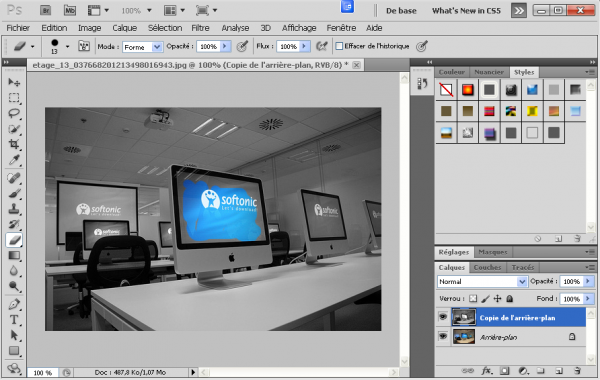This screenshot has height=380, width=600.
Task: Select the Gradient tool
Action: 14,255
